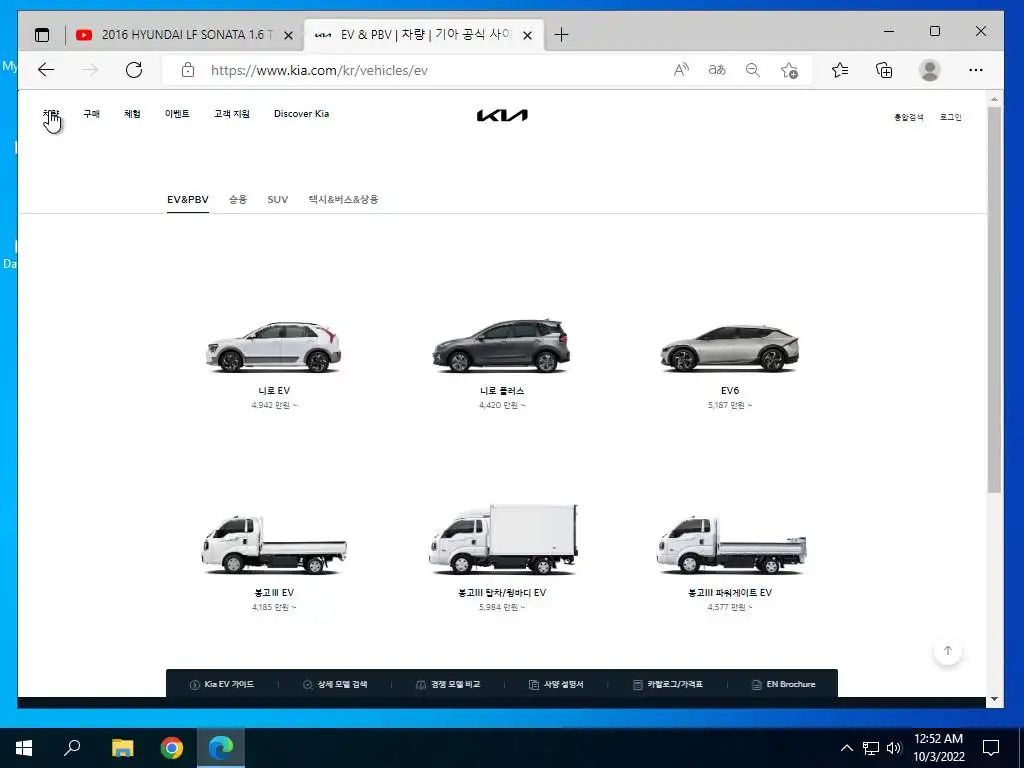Select the 승용 category tab

pyautogui.click(x=238, y=199)
